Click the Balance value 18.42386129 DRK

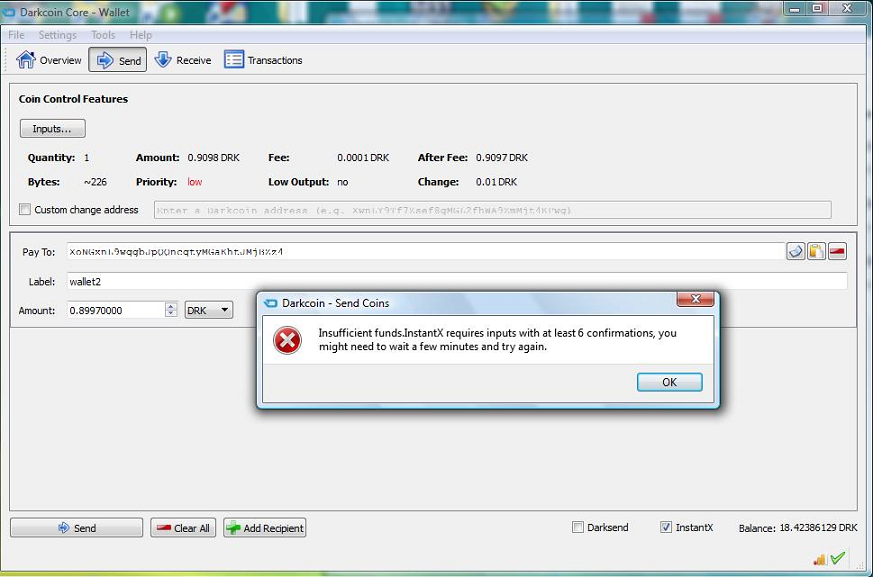coord(818,527)
